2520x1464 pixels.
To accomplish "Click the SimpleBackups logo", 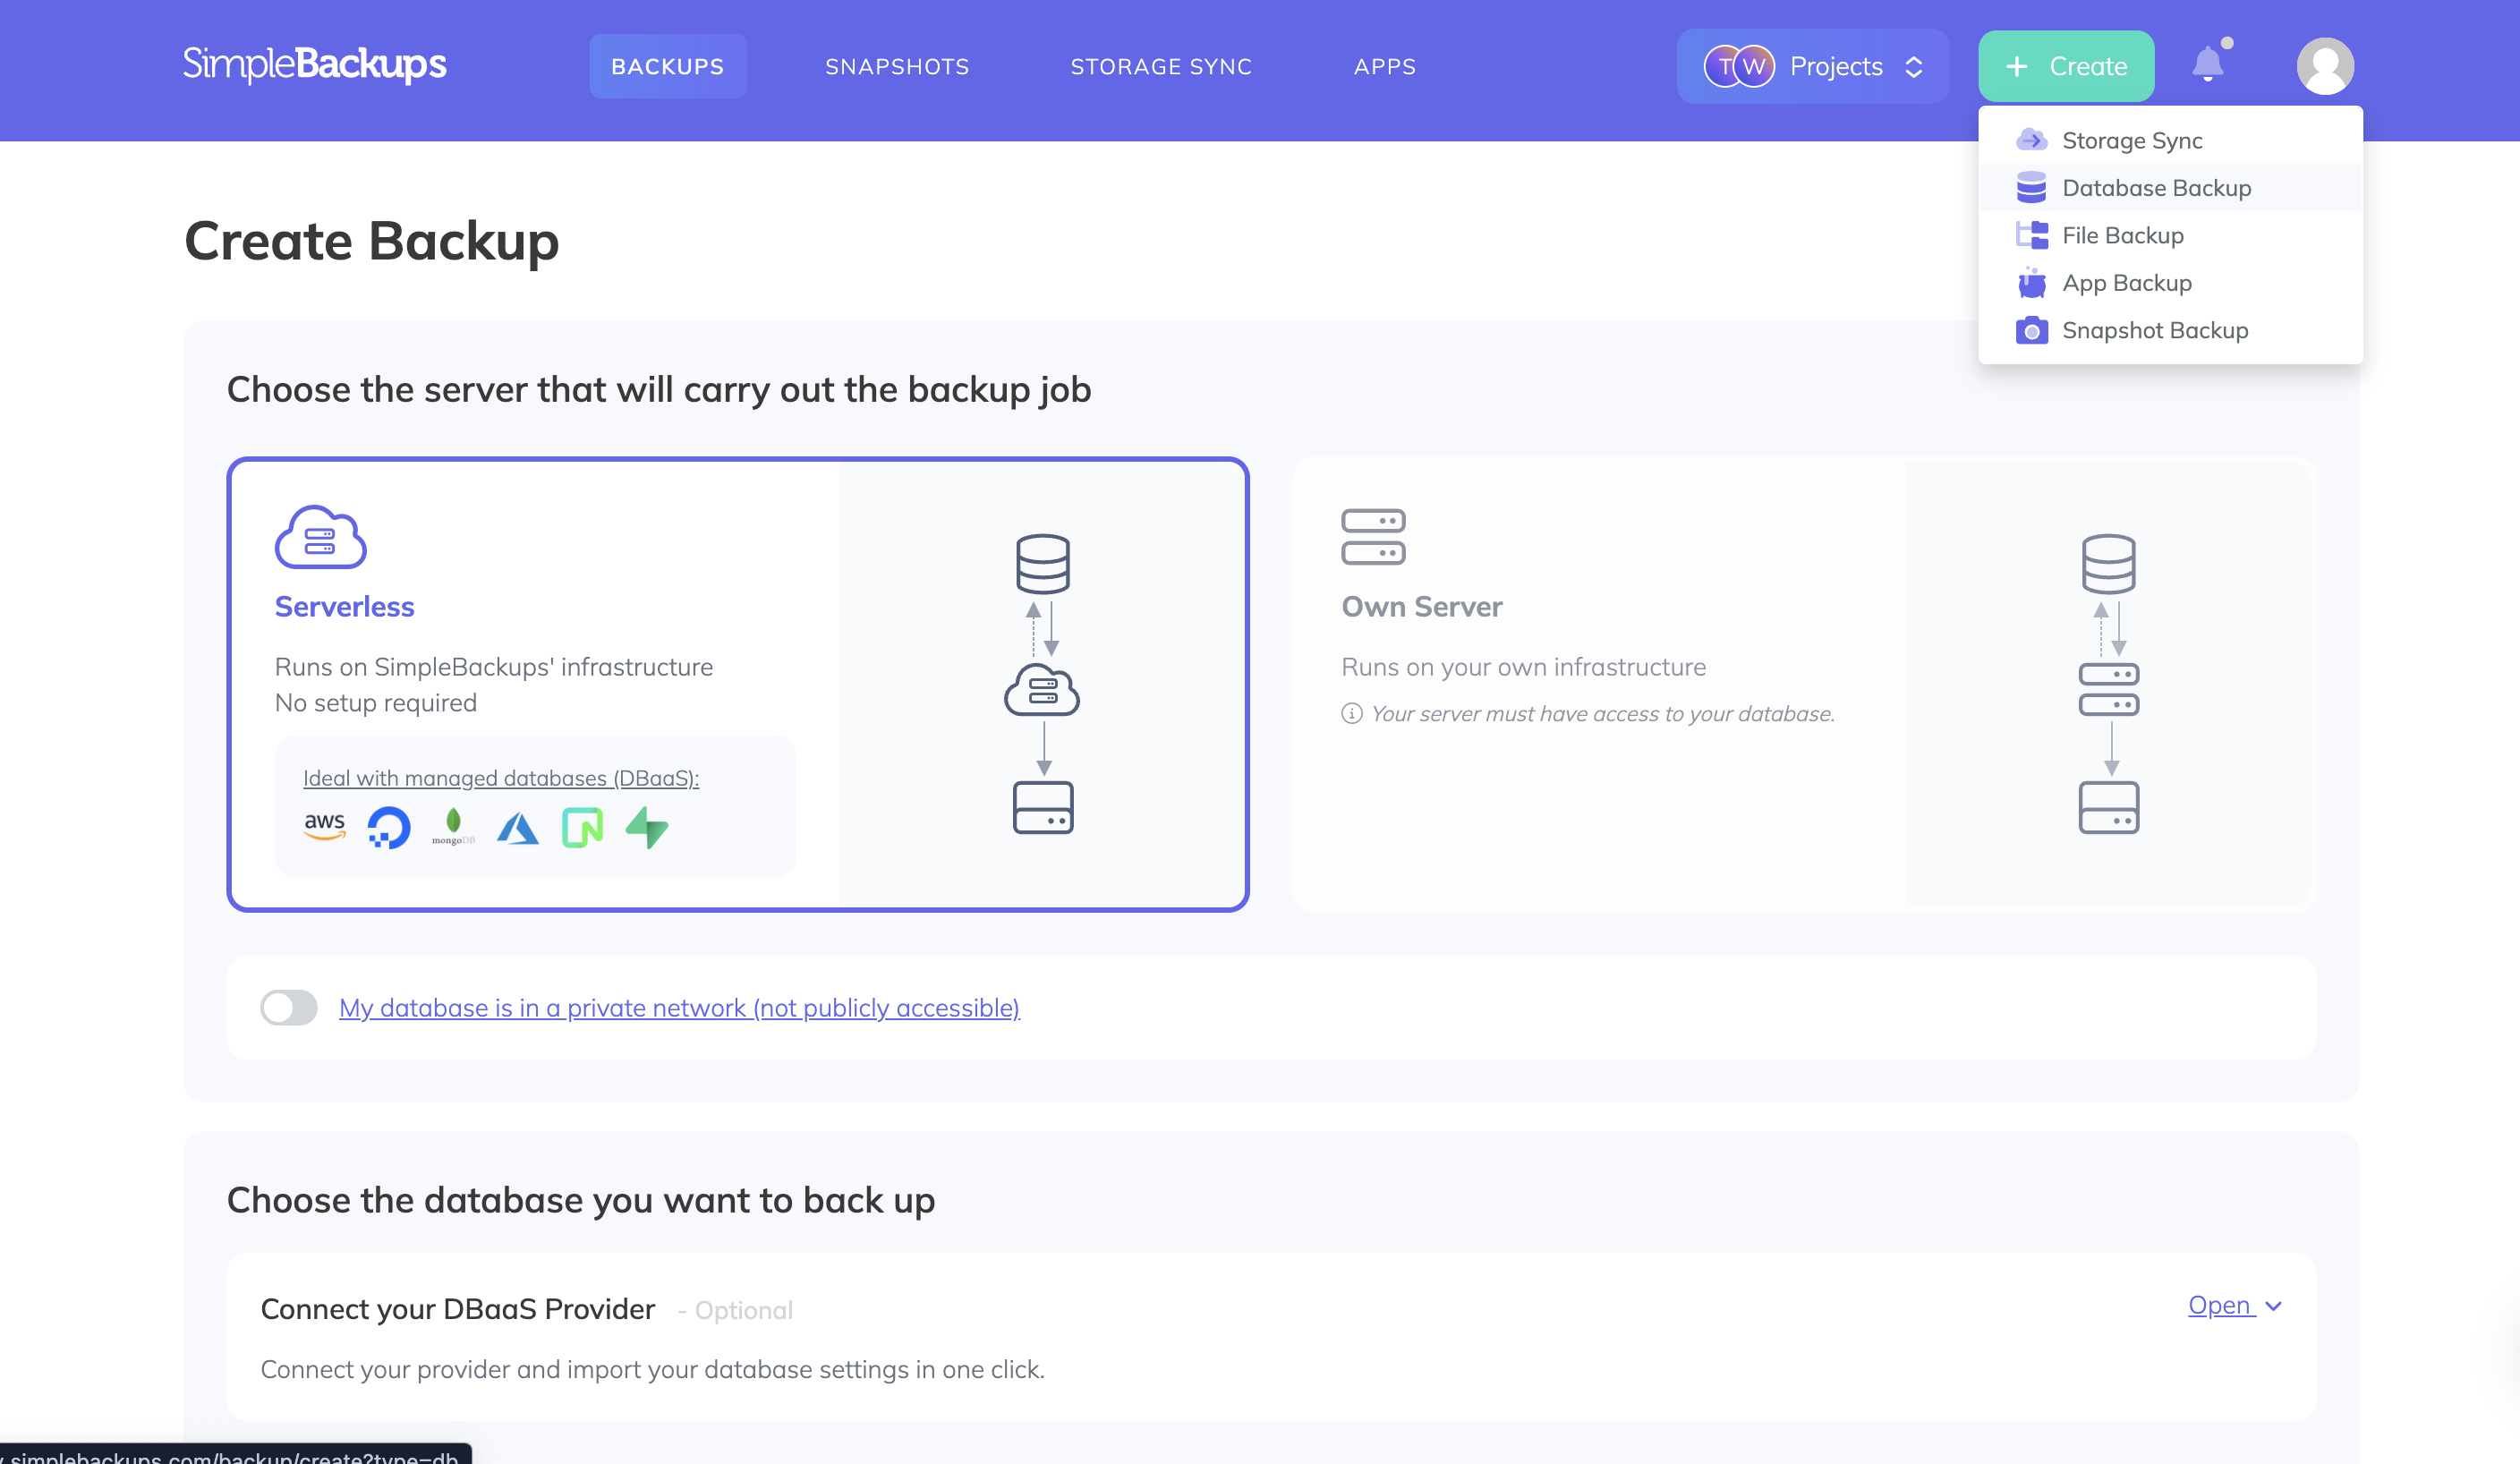I will coord(314,64).
